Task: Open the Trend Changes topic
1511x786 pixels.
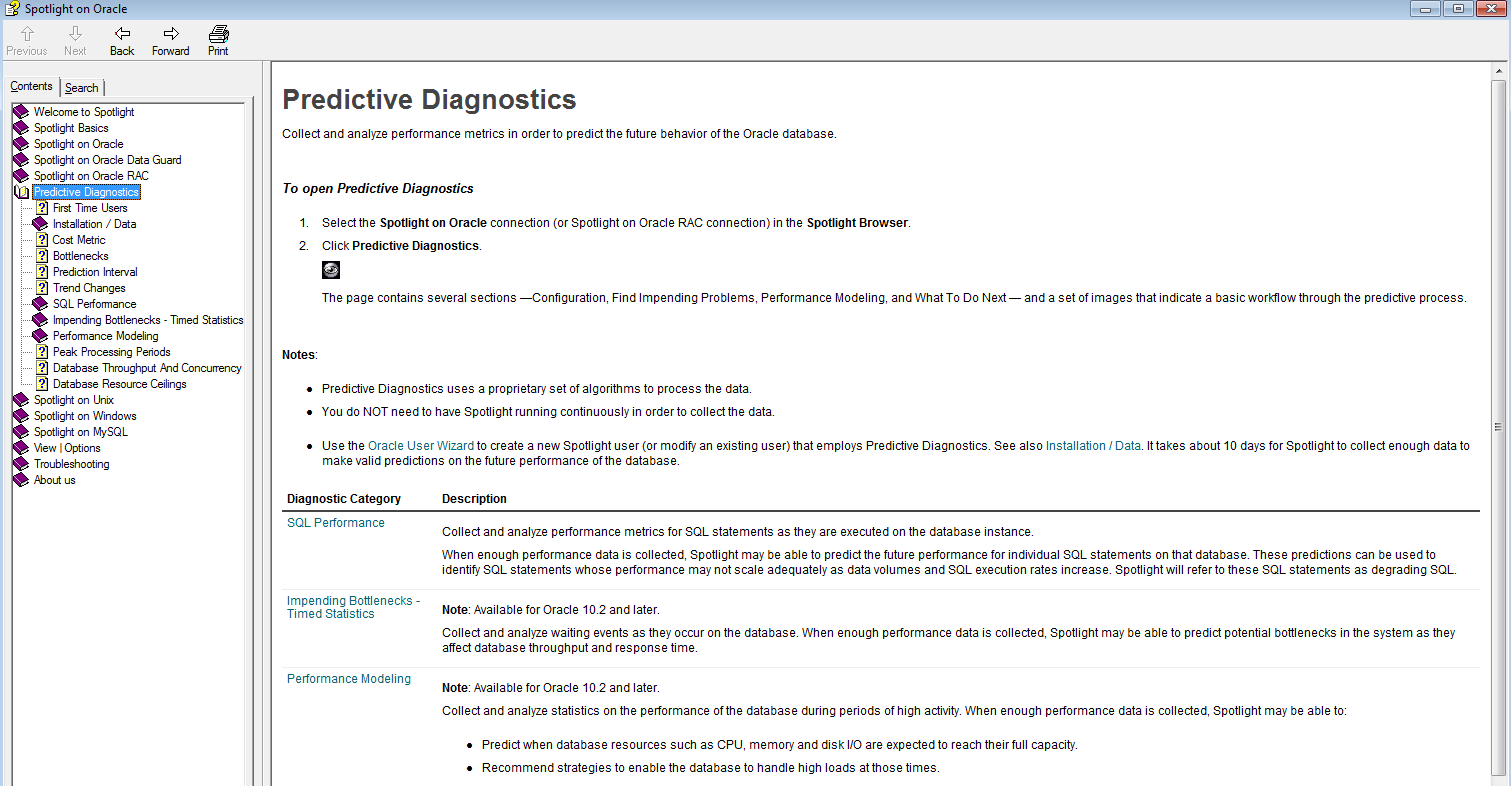Action: click(x=89, y=288)
